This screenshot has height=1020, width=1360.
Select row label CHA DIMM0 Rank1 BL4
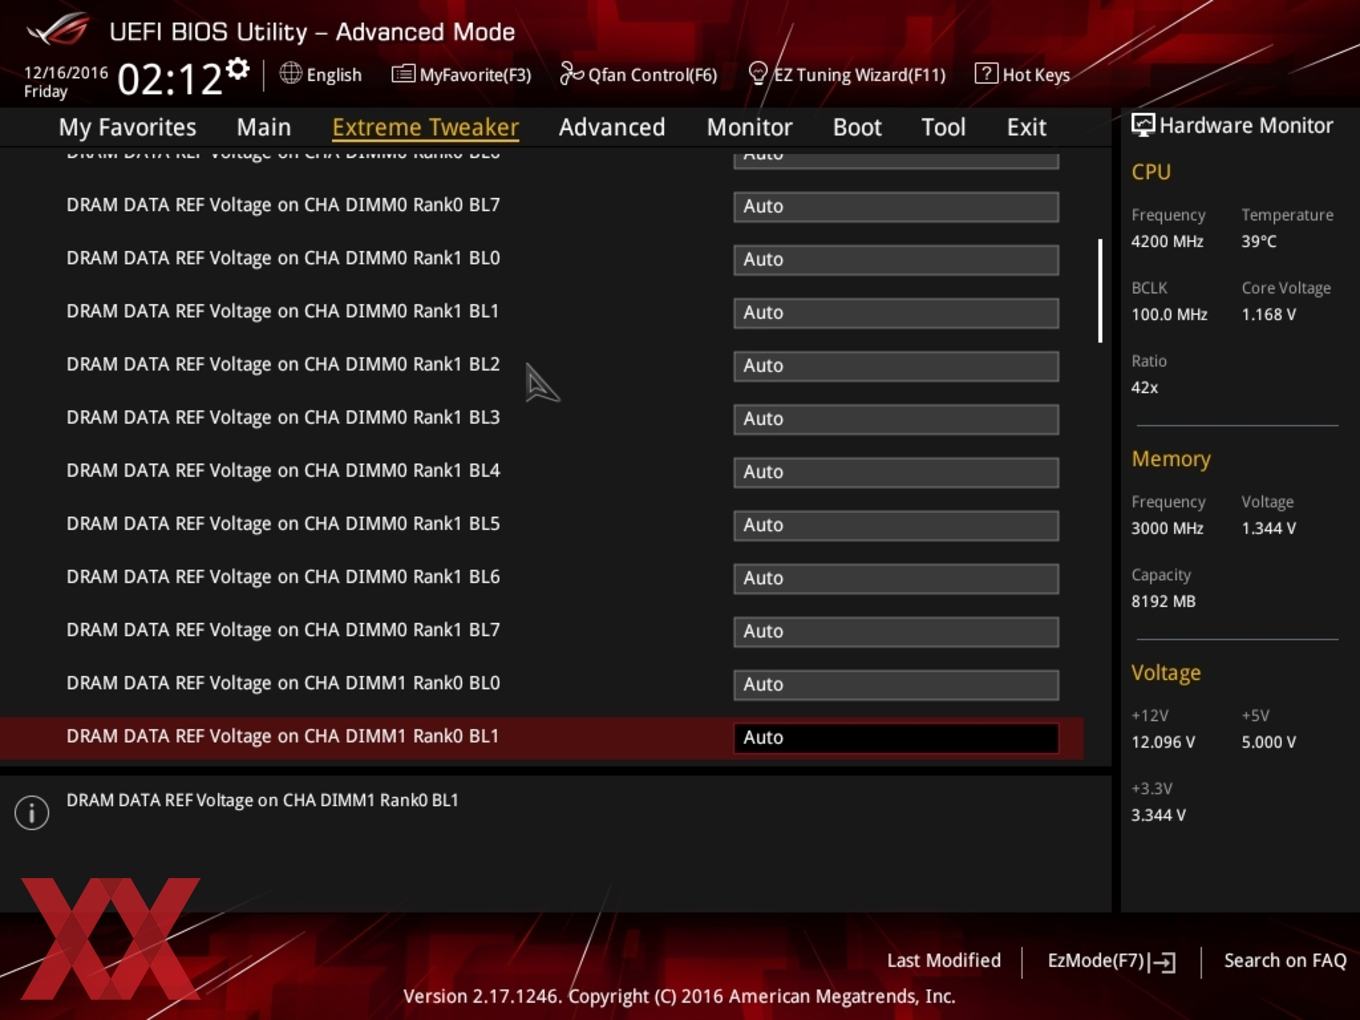pos(283,470)
